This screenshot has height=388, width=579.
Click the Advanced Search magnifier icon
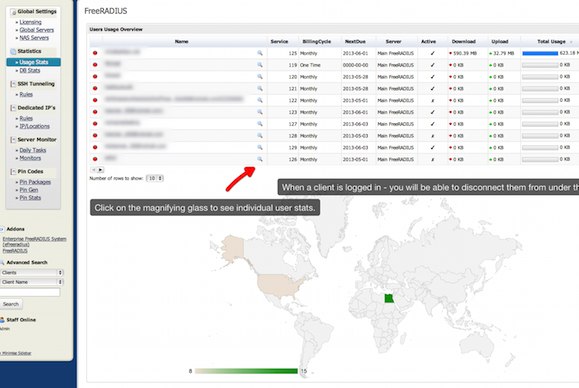pyautogui.click(x=2, y=262)
